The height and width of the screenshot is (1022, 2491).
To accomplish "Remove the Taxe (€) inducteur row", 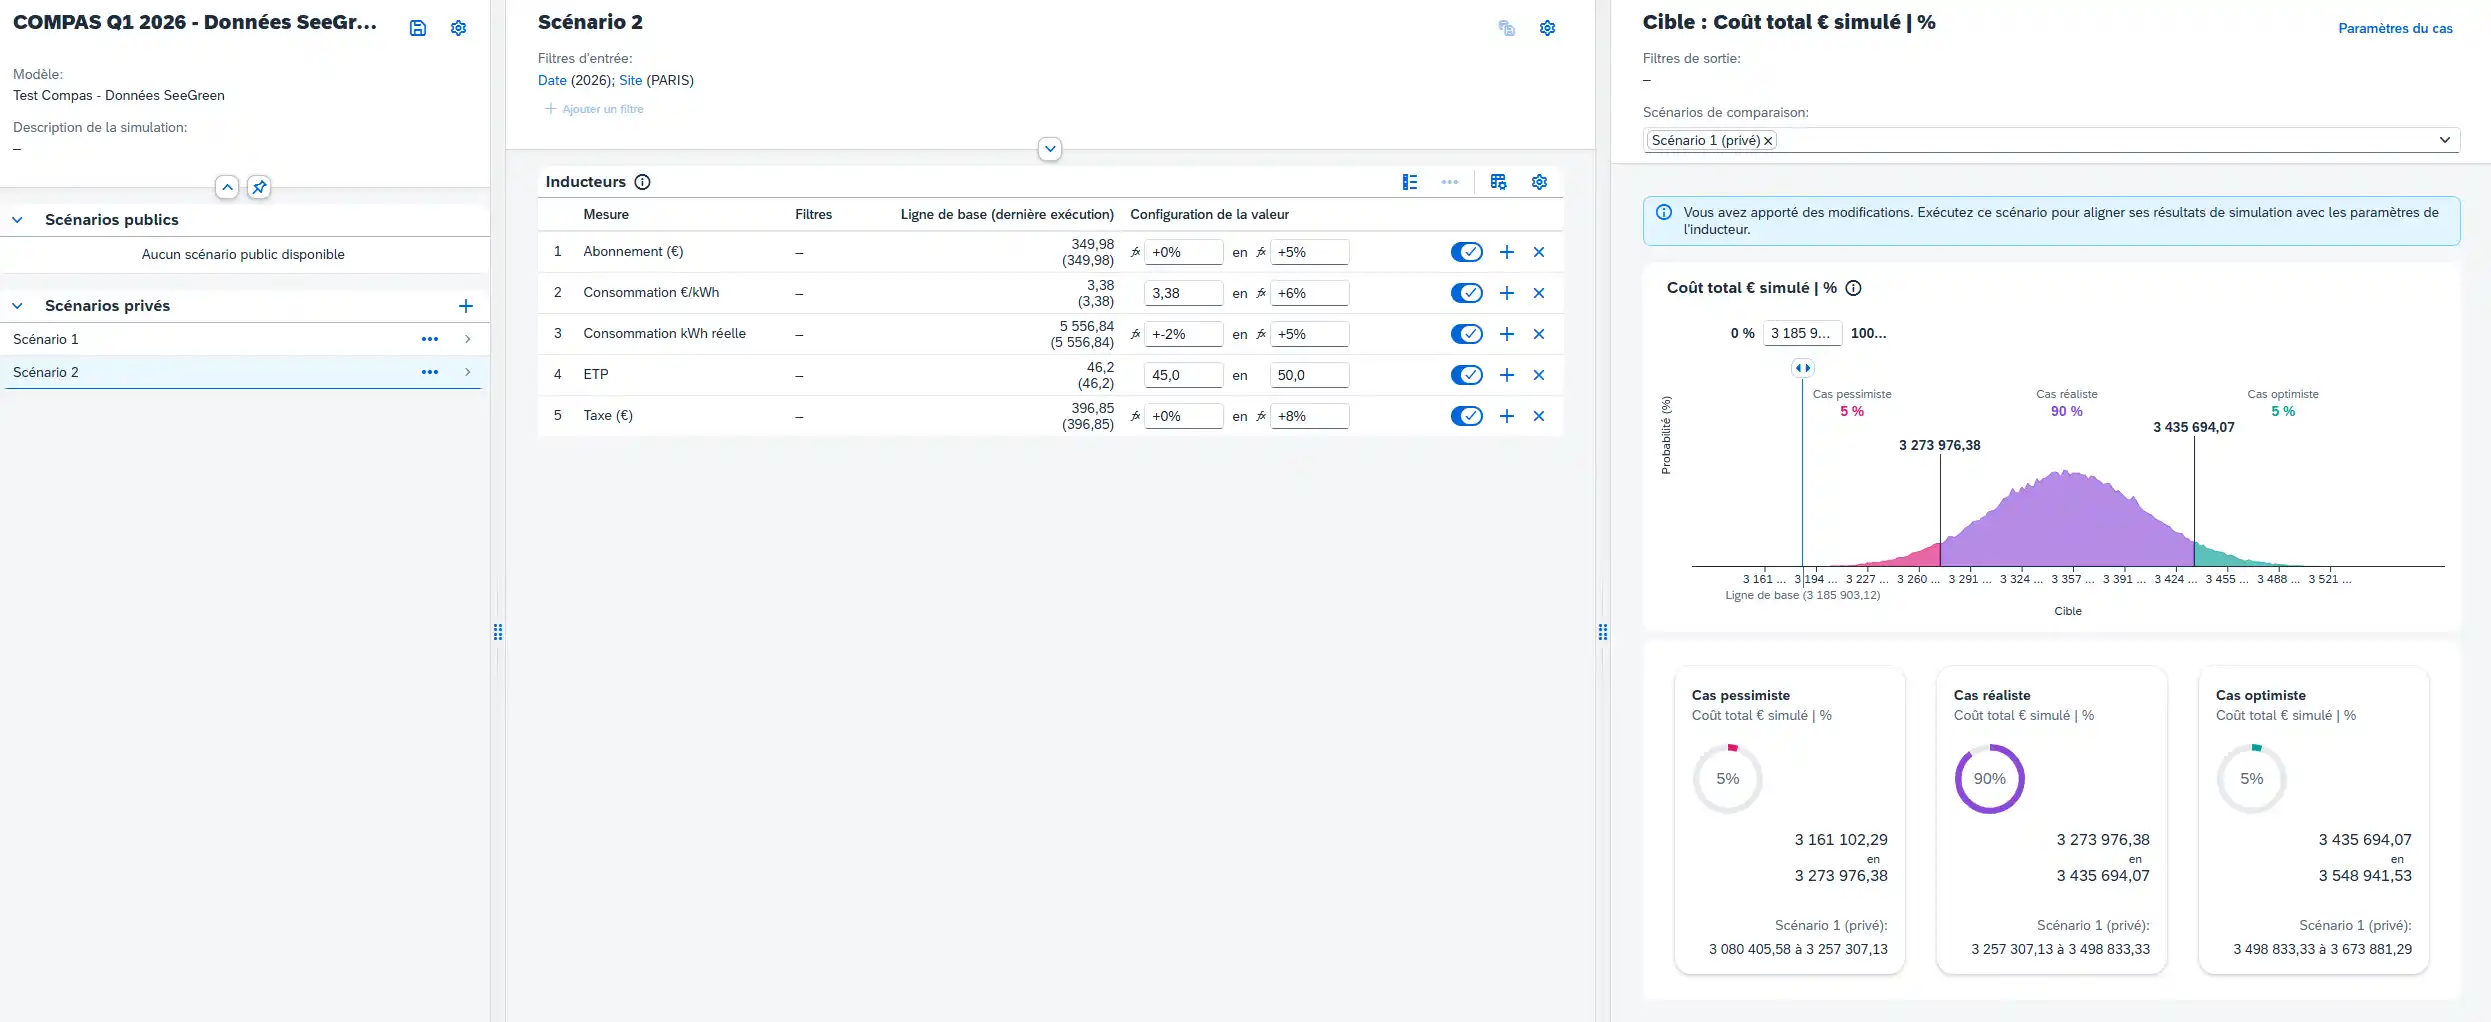I will (1539, 416).
